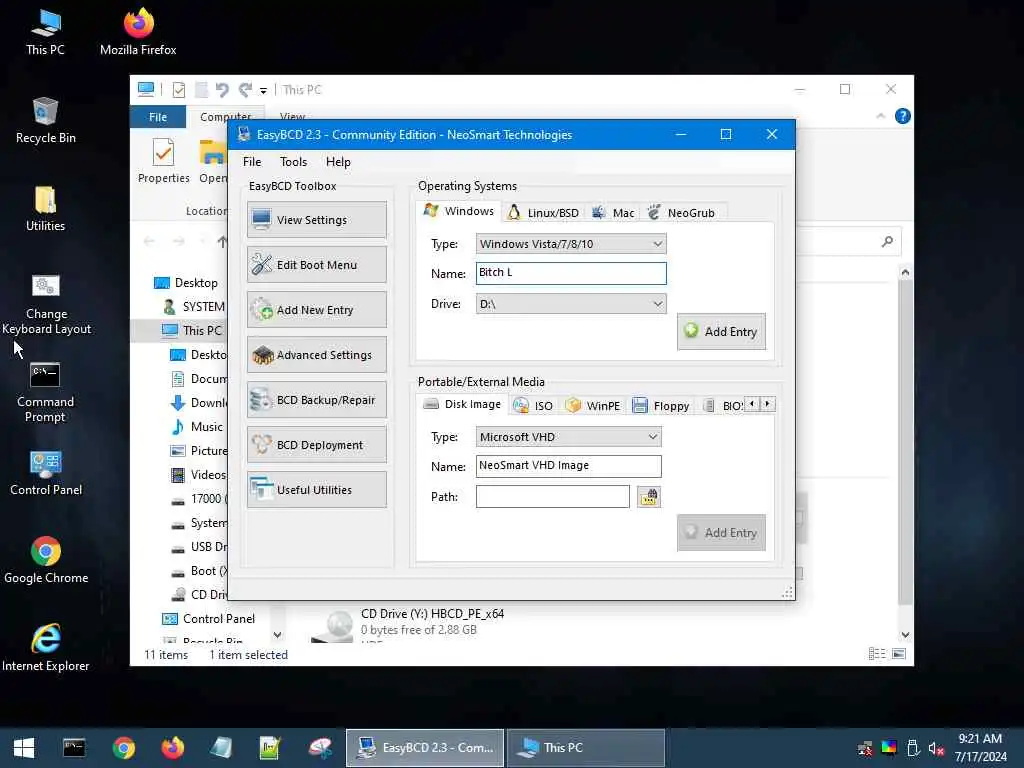
Task: Open Useful Utilities section
Action: 317,490
